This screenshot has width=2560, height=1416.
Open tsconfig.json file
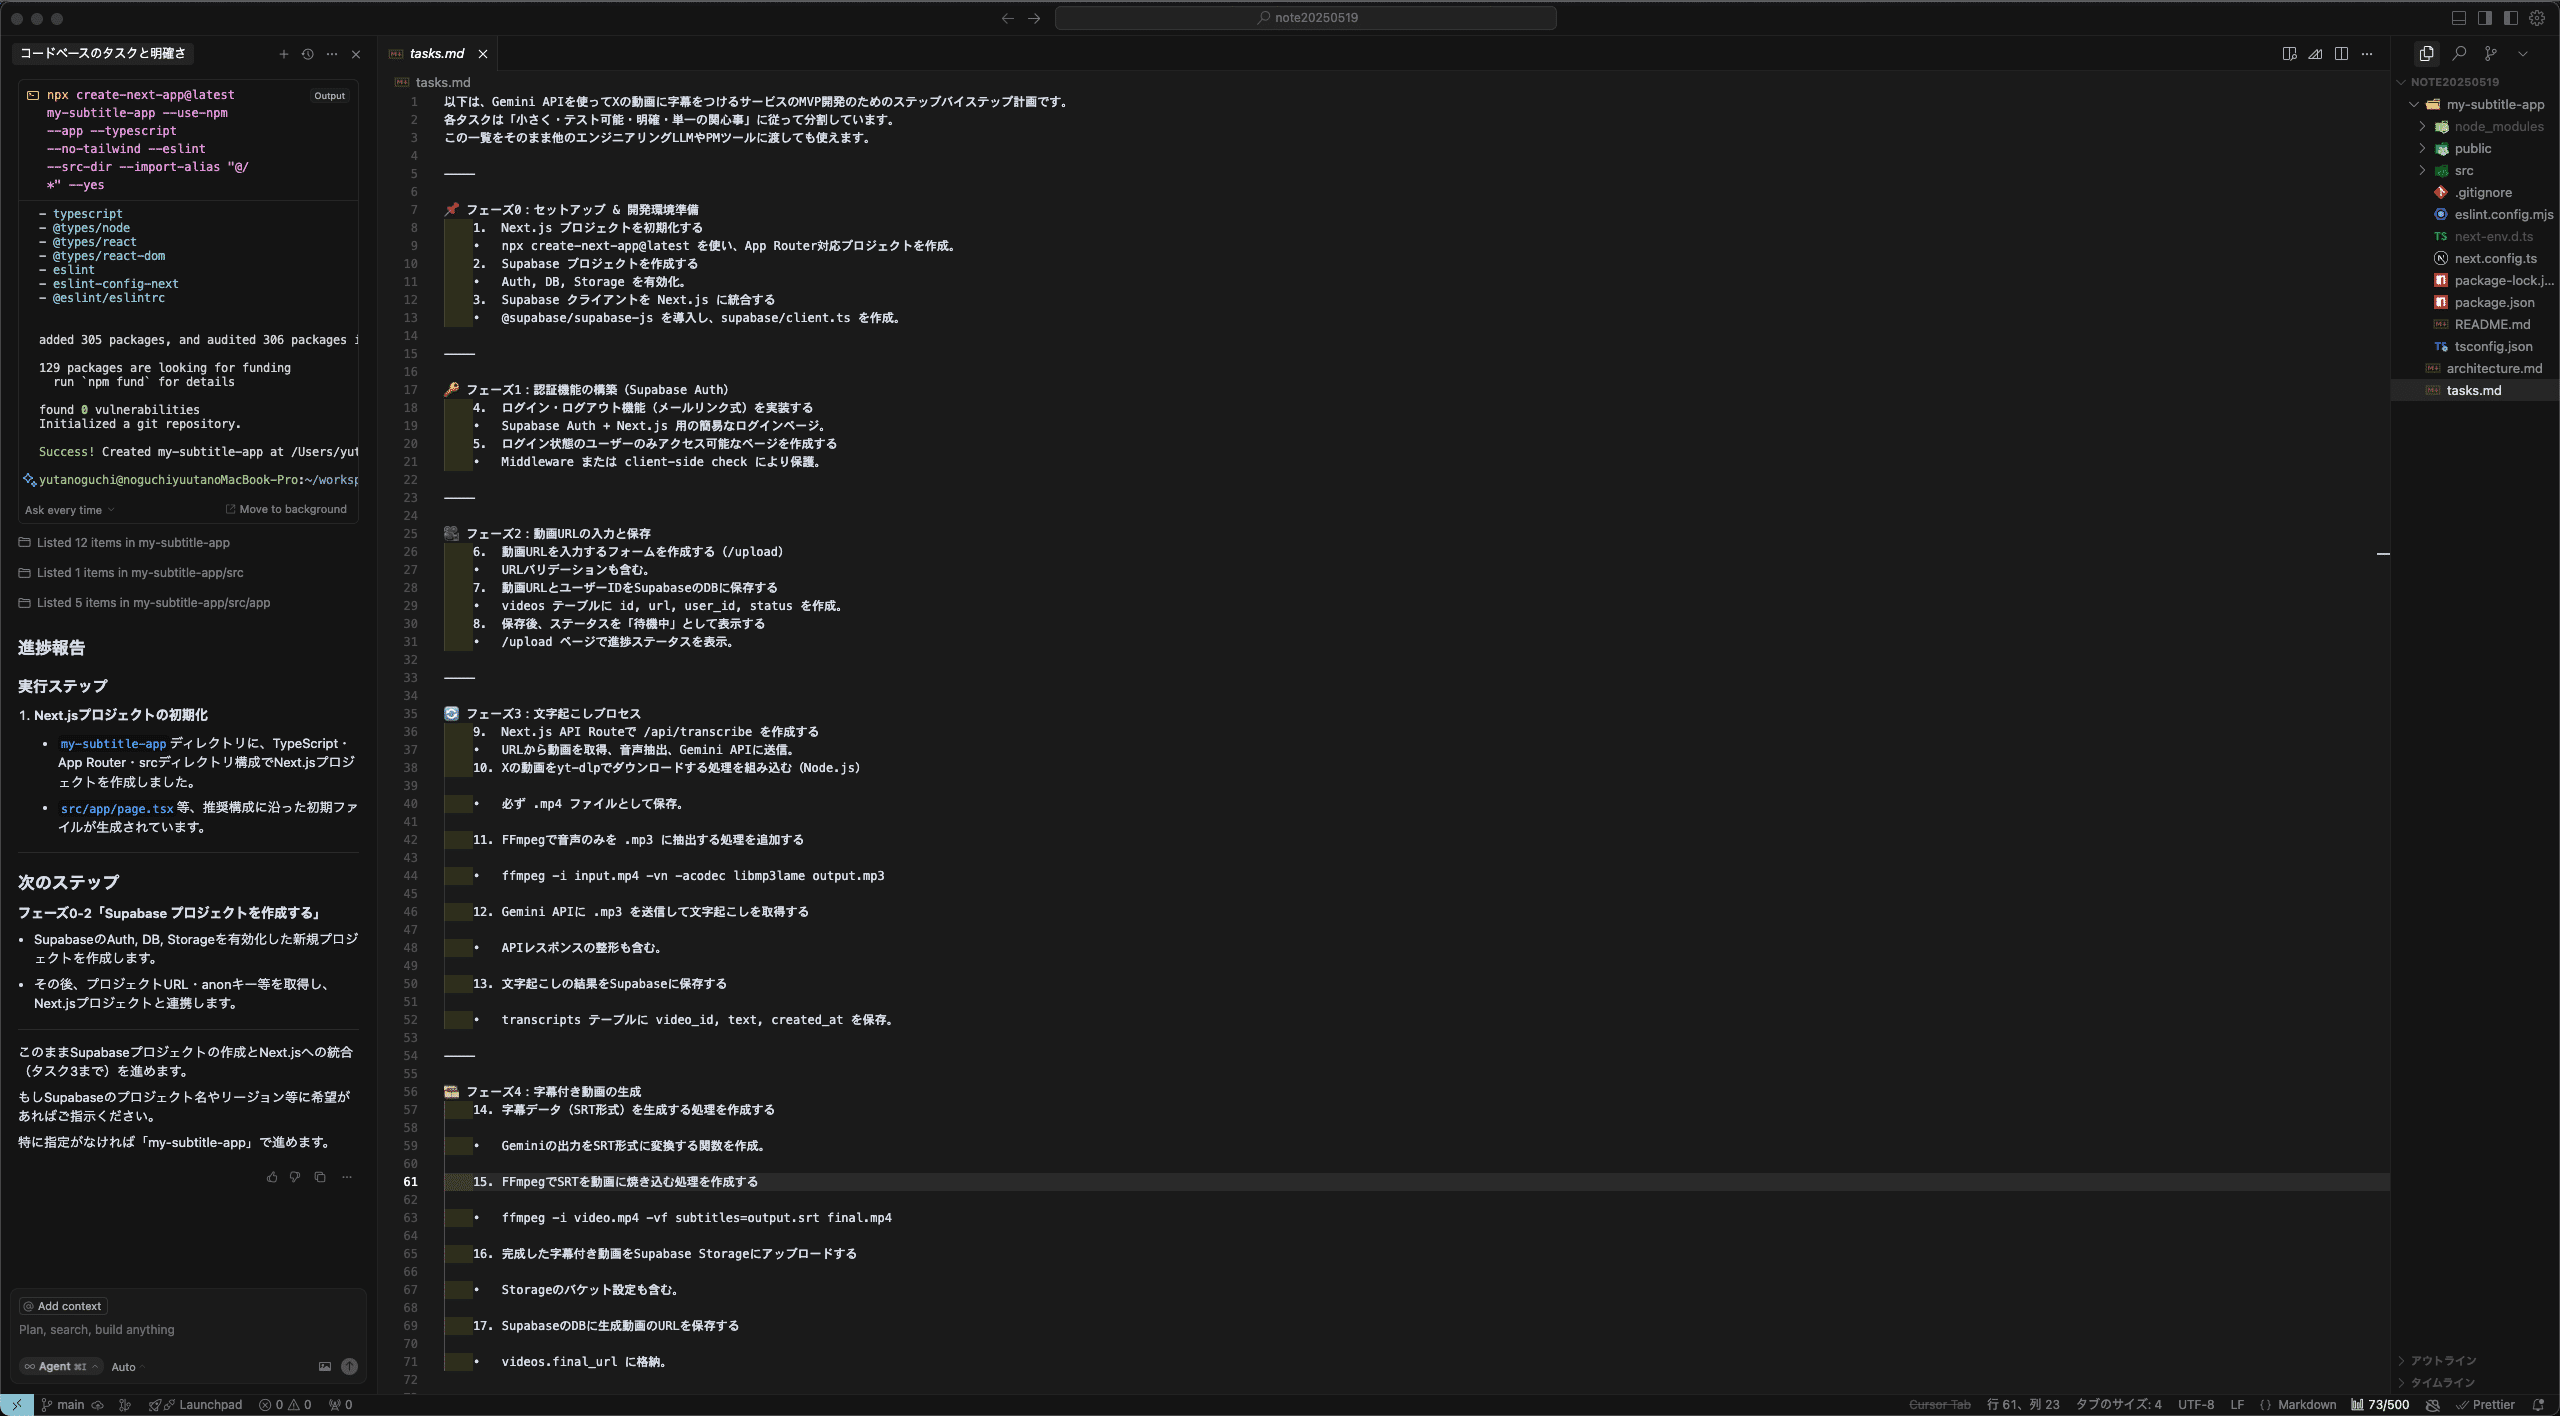pos(2475,346)
